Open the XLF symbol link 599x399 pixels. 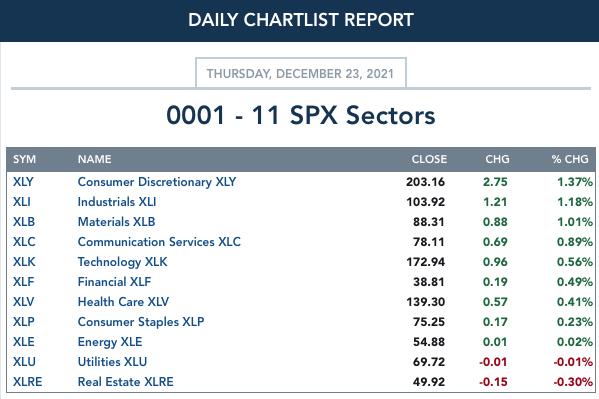pos(23,282)
